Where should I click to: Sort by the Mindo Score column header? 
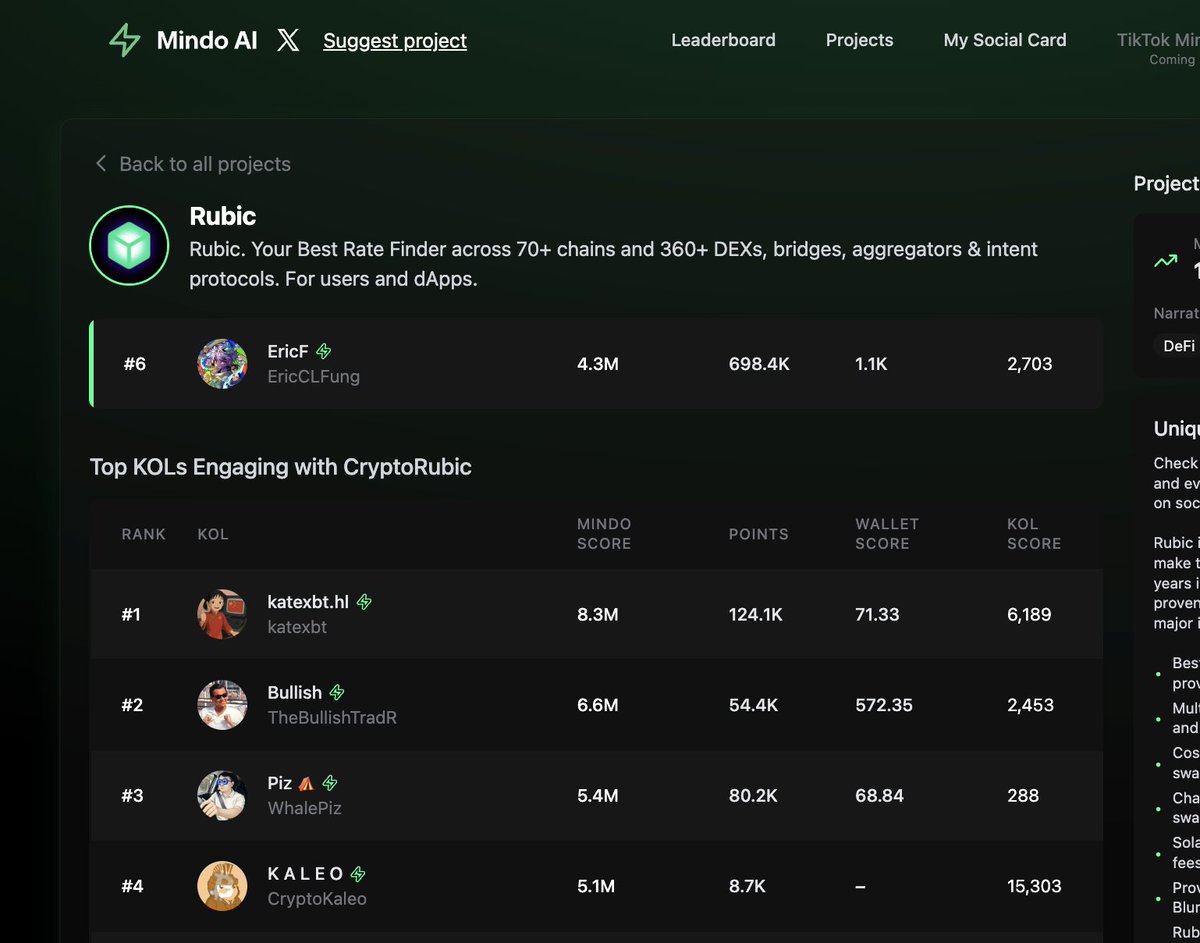[x=604, y=534]
